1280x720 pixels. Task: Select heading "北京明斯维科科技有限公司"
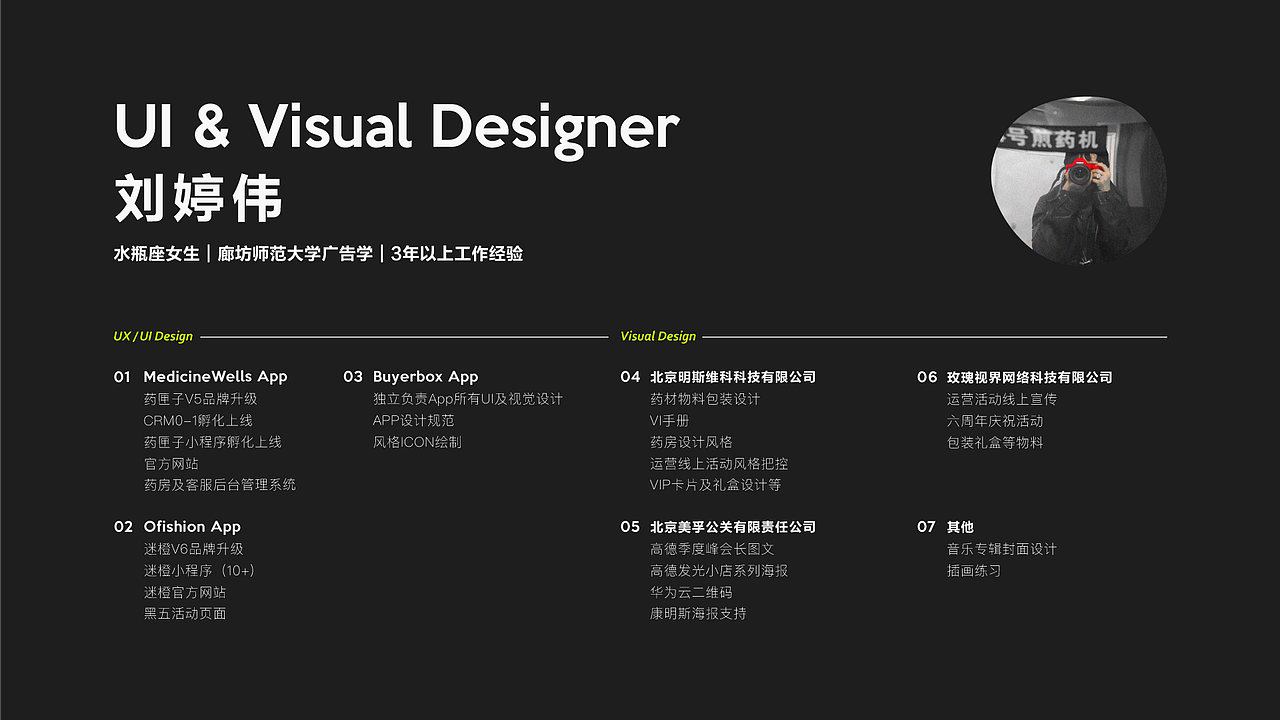point(733,377)
